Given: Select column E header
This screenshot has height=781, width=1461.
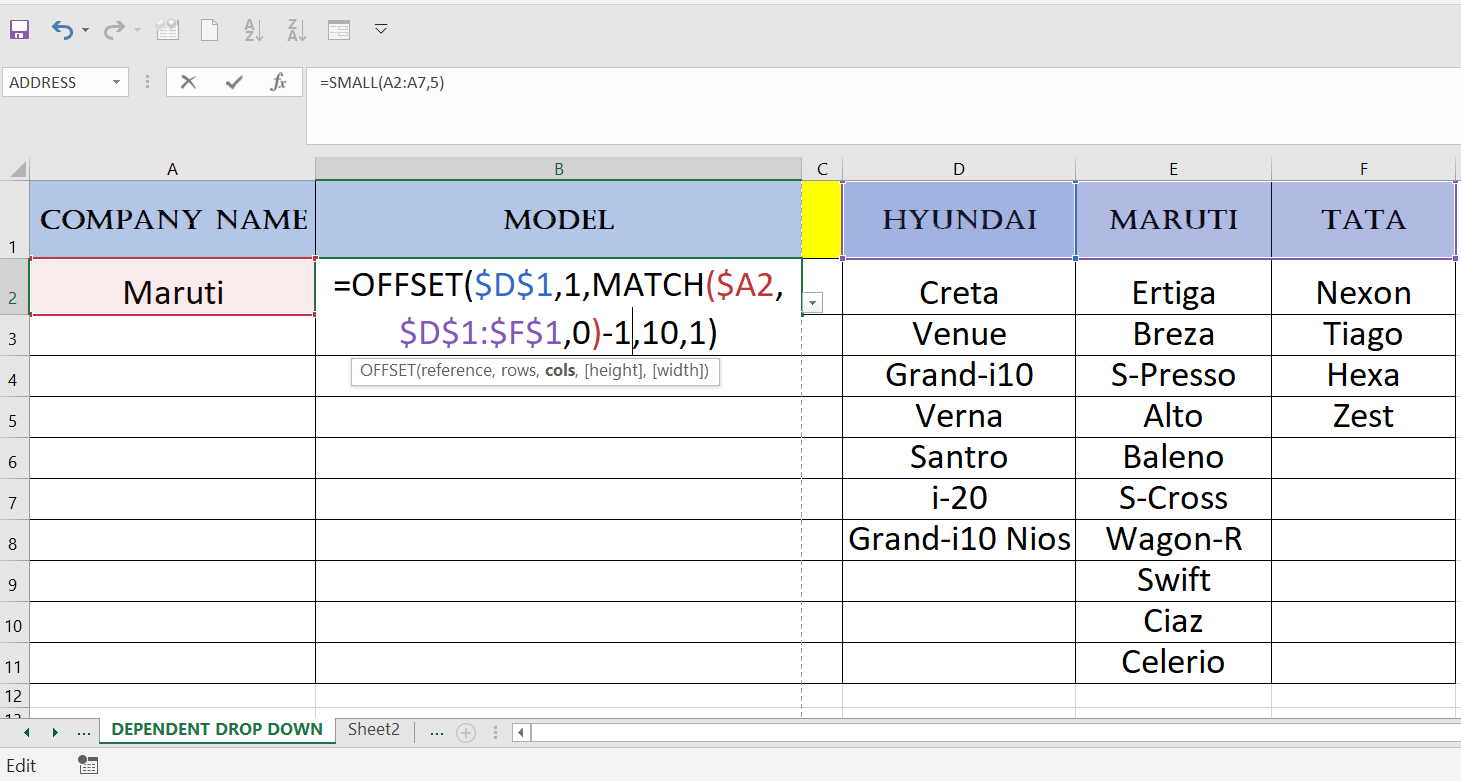Looking at the screenshot, I should [x=1173, y=169].
